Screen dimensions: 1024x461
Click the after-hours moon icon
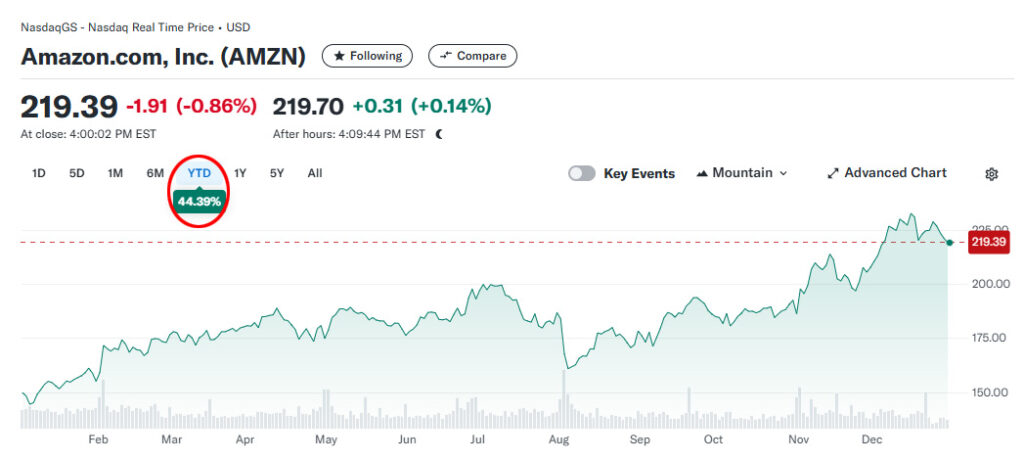(x=440, y=134)
